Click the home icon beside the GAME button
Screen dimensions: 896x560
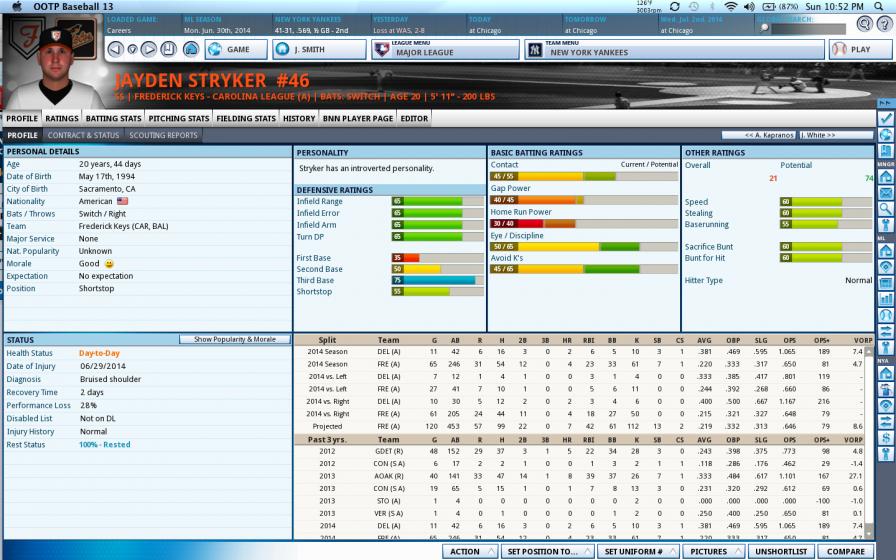pos(191,50)
